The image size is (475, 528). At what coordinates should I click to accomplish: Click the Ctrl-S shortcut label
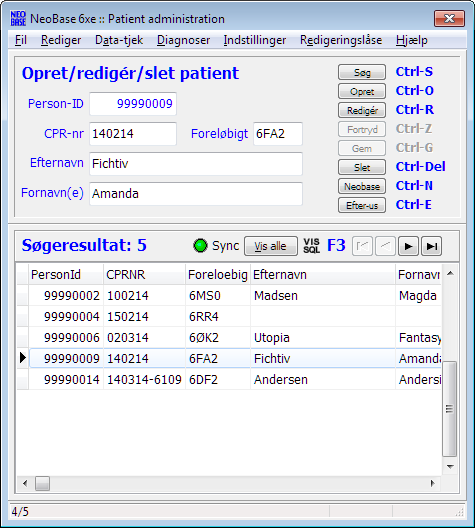pos(414,71)
